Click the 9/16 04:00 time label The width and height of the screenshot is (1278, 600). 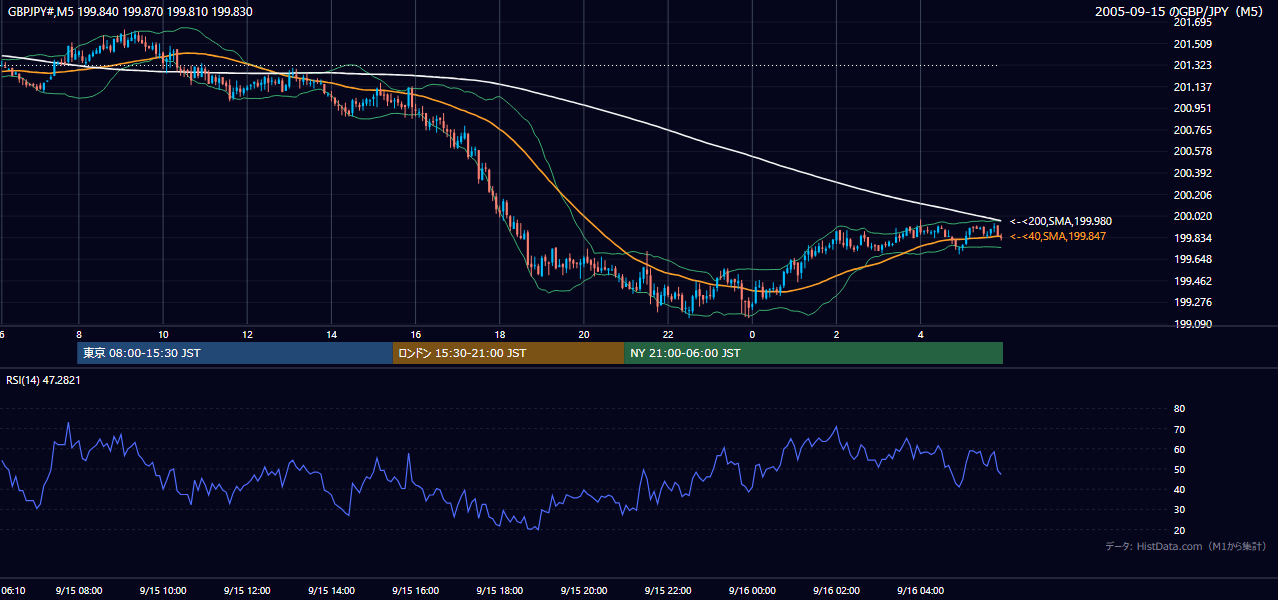920,591
